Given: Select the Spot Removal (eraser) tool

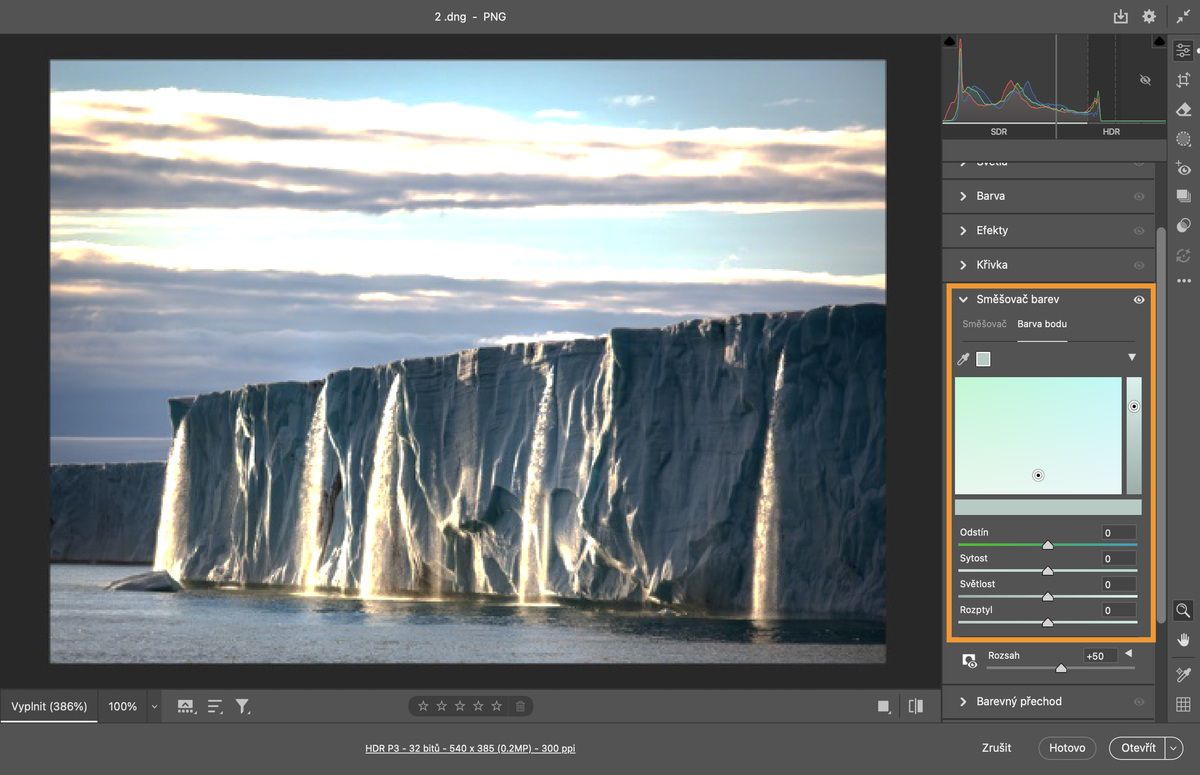Looking at the screenshot, I should (1183, 110).
